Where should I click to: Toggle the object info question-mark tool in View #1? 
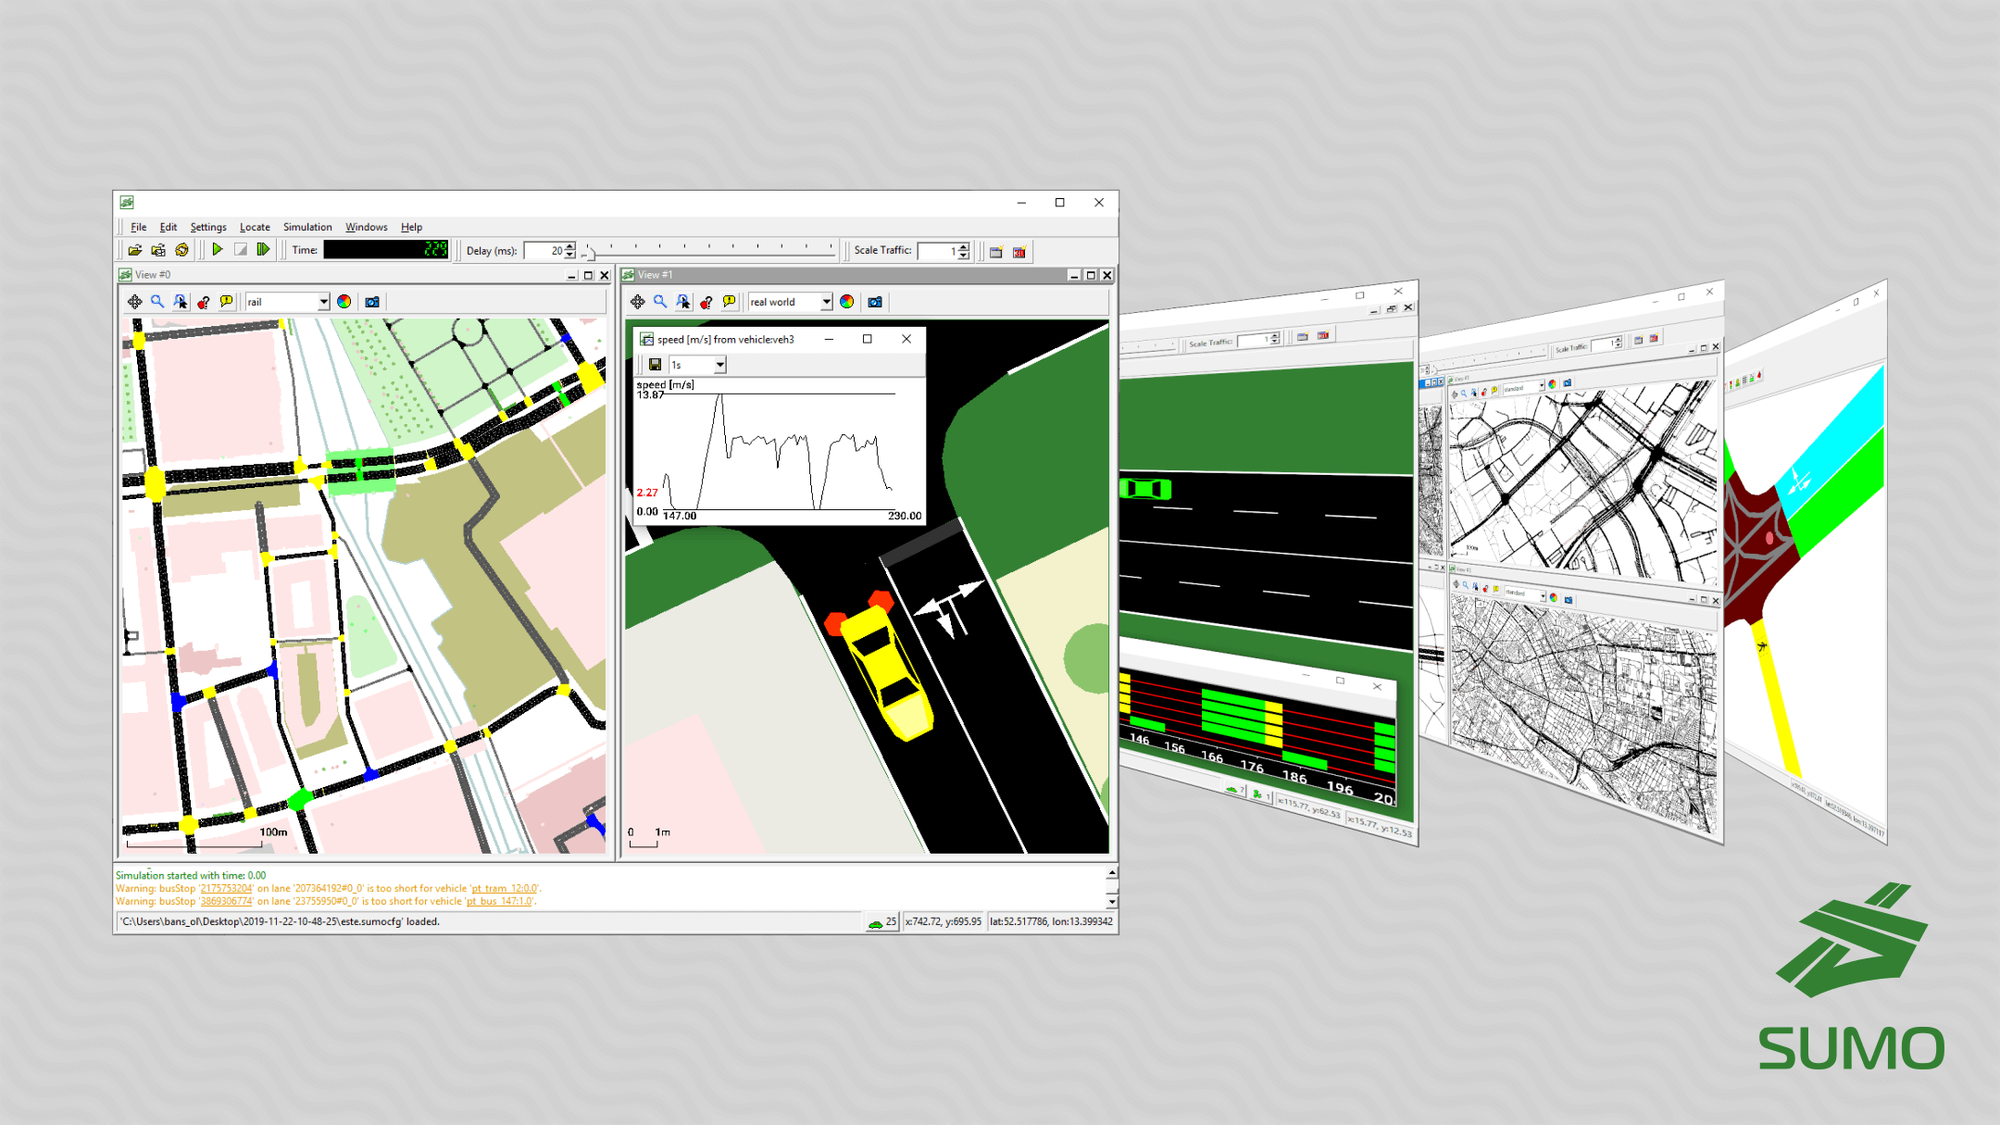pos(704,301)
